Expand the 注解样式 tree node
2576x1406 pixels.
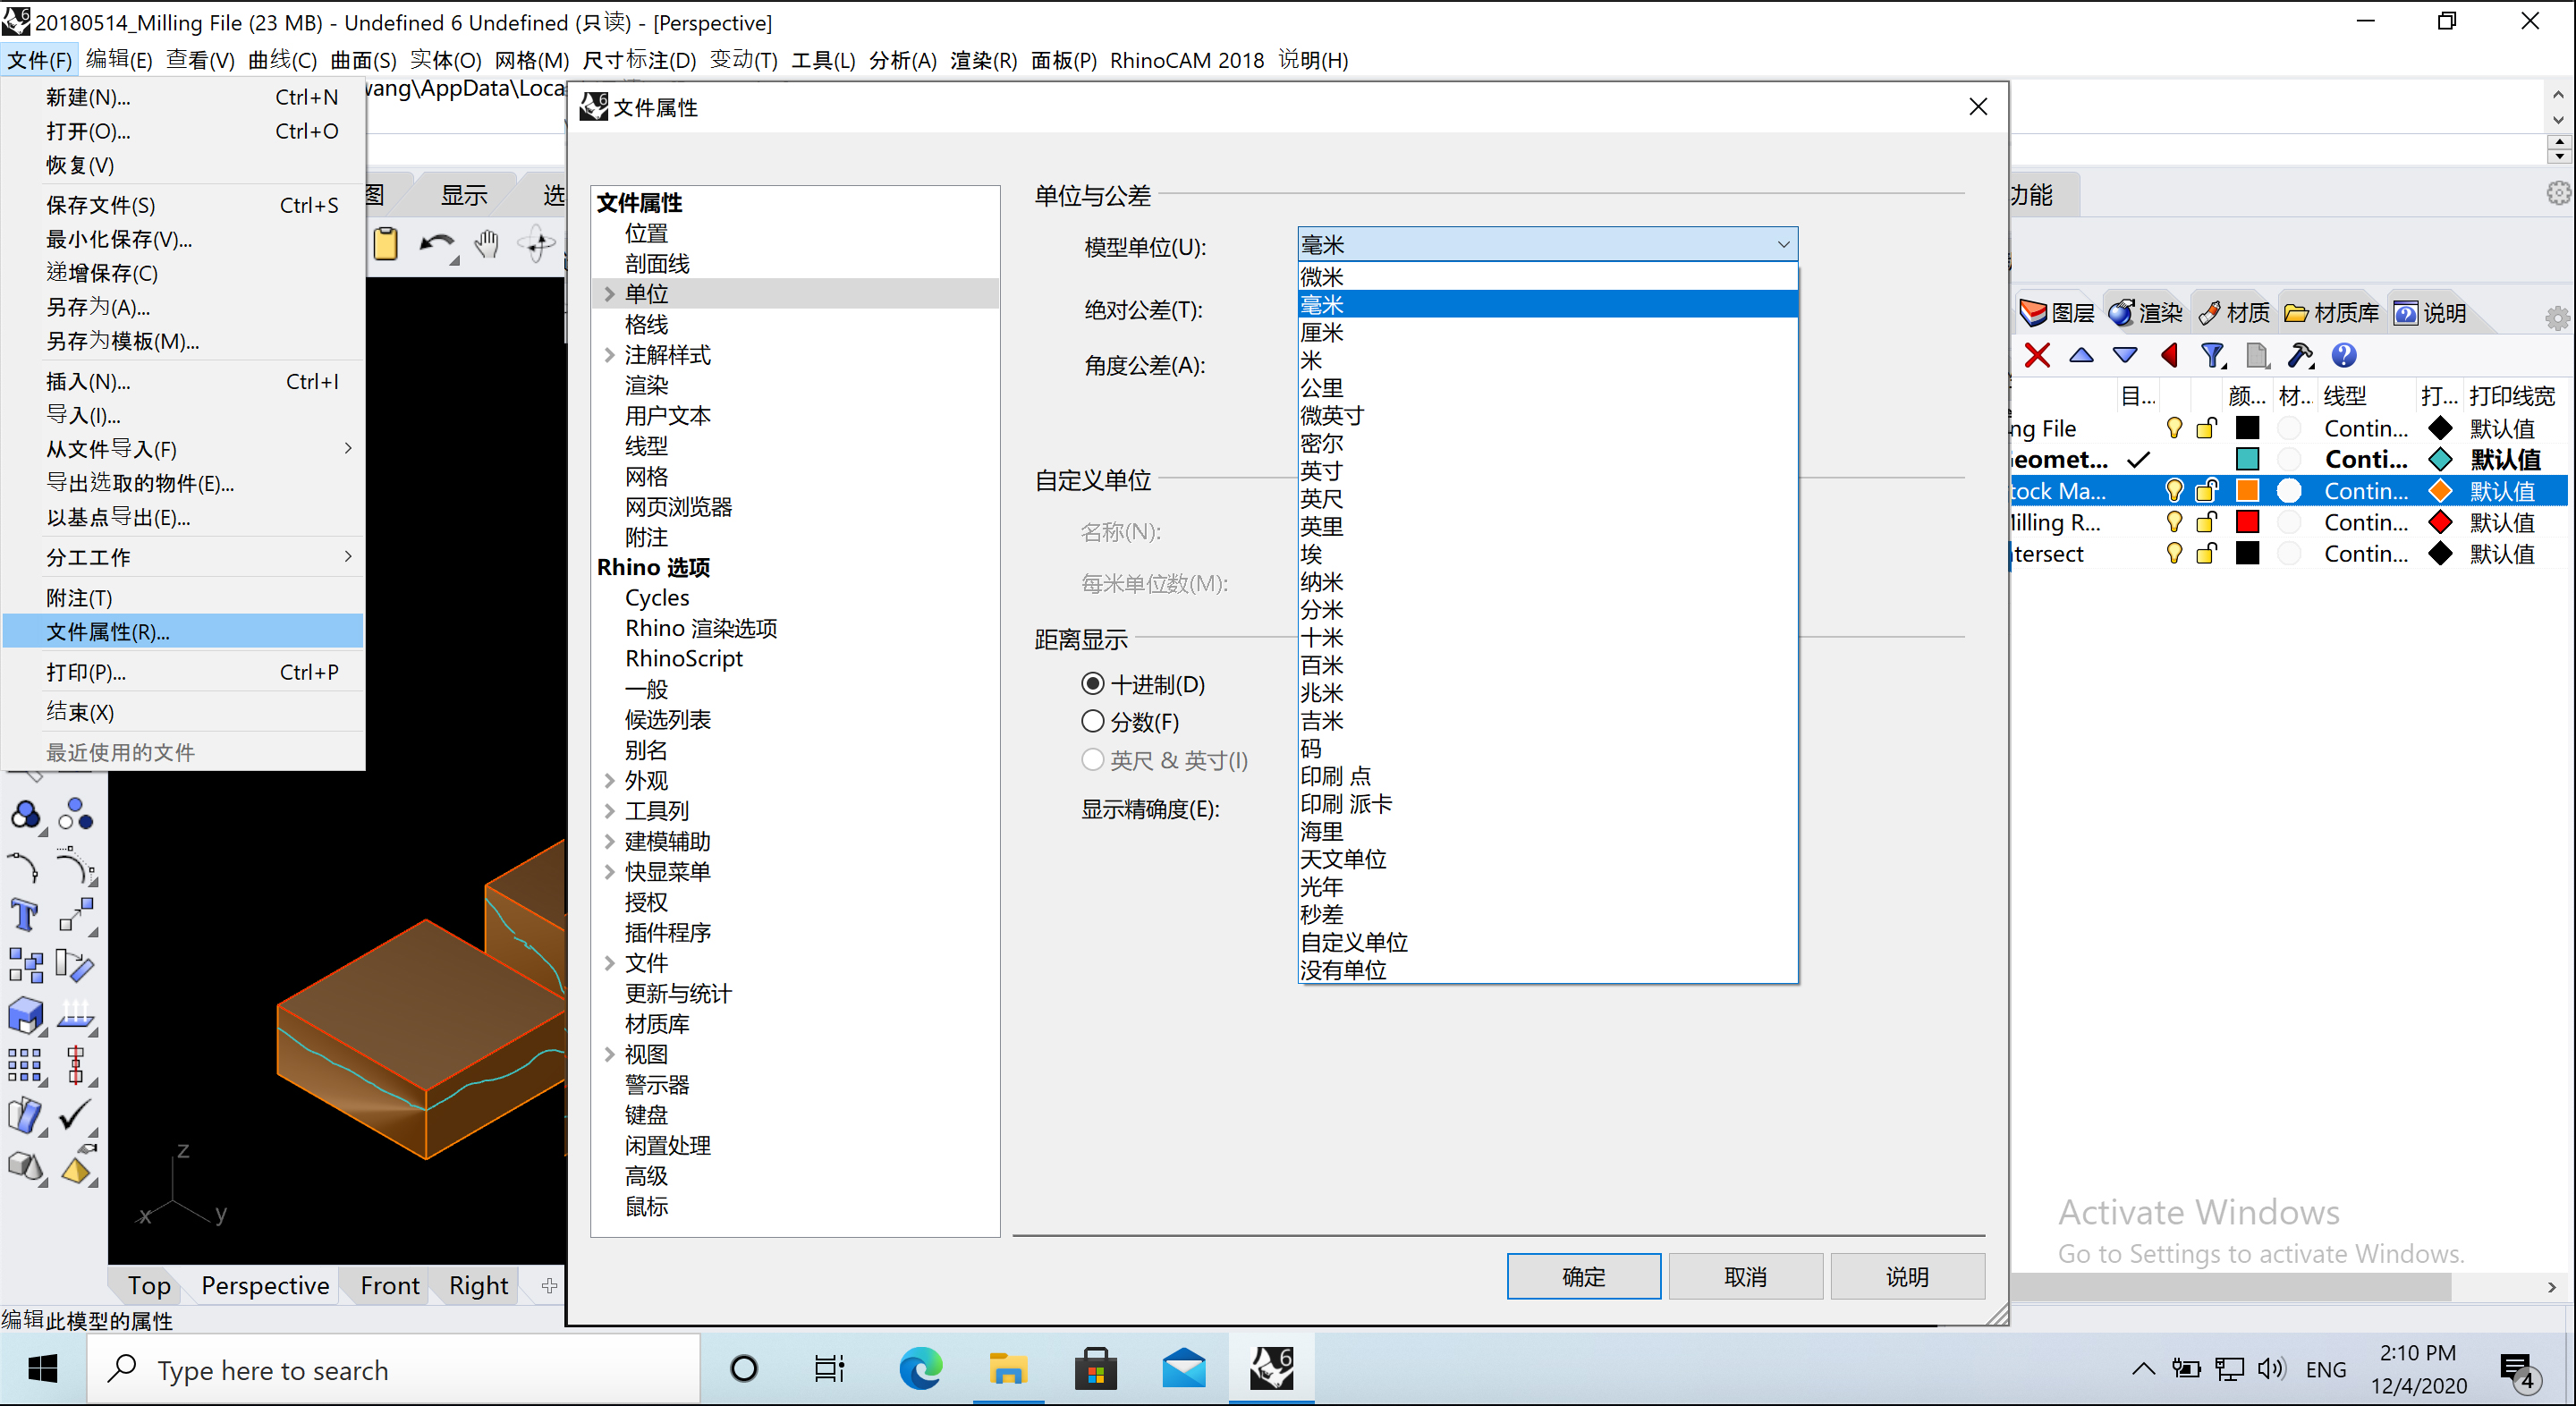[609, 355]
